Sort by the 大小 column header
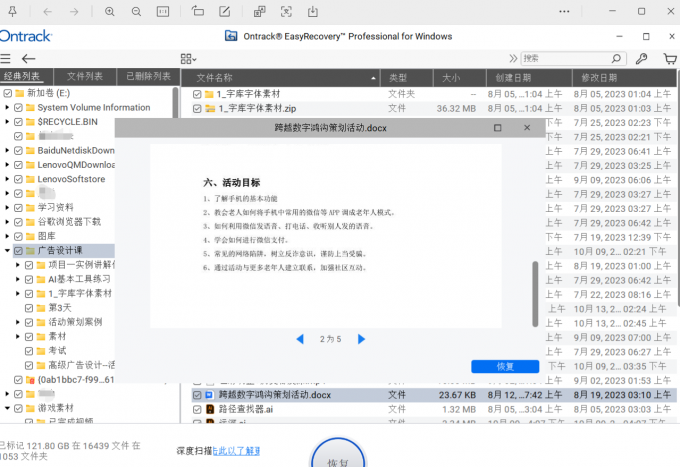This screenshot has height=467, width=680. [x=460, y=78]
